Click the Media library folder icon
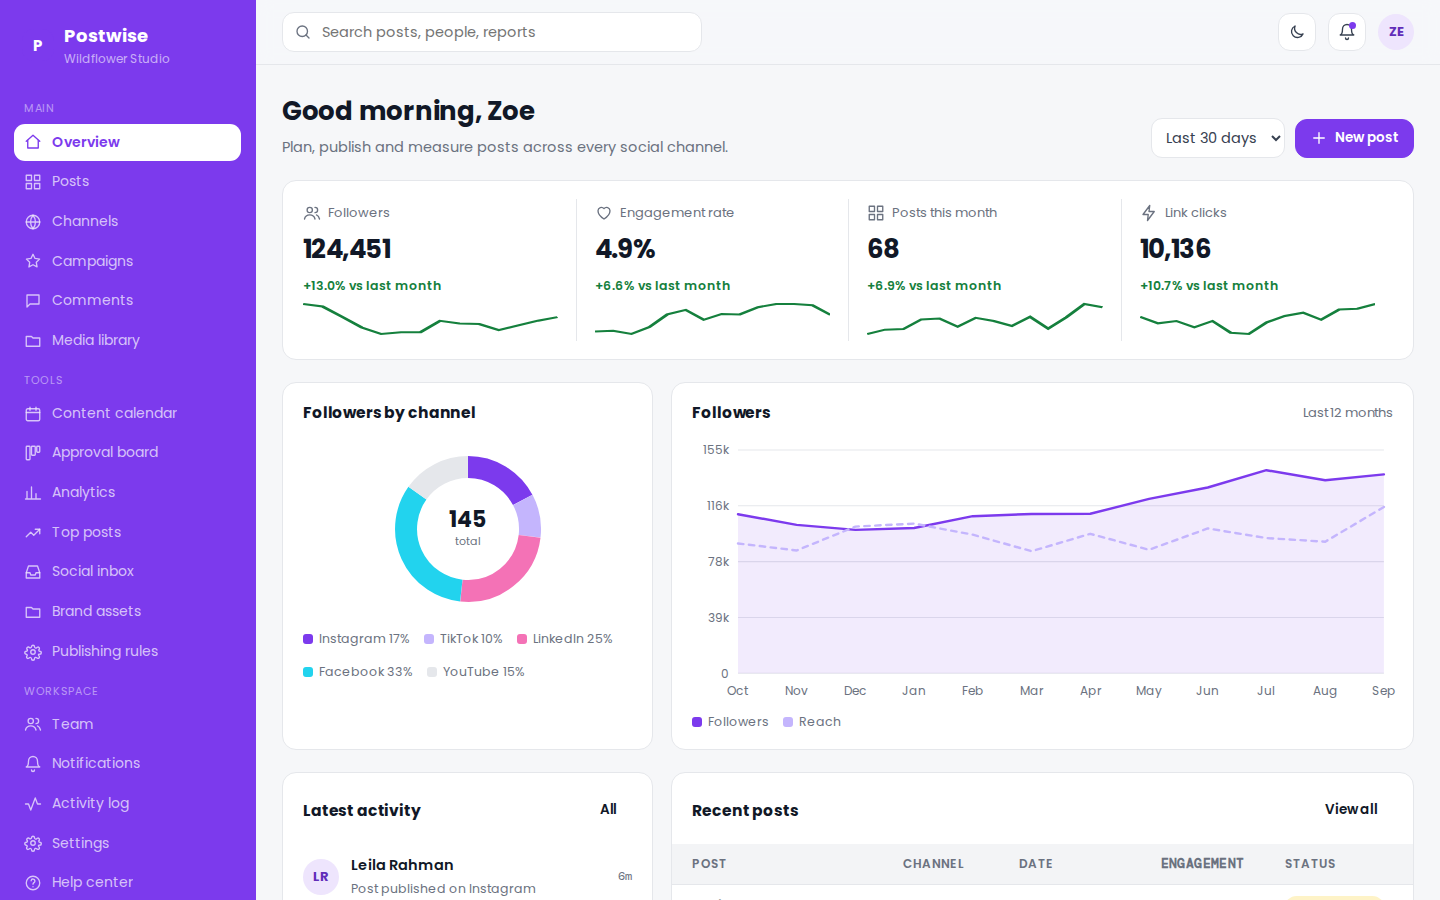 [x=33, y=341]
